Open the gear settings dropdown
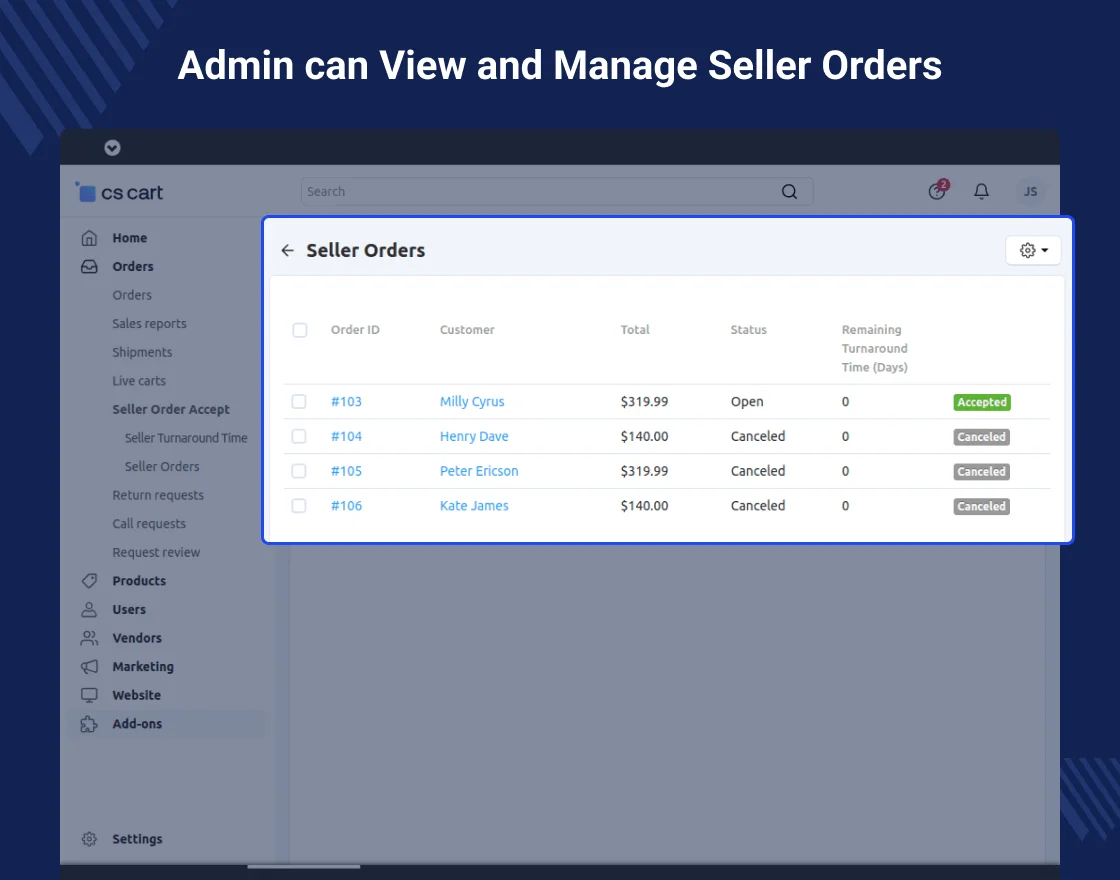This screenshot has height=880, width=1120. pyautogui.click(x=1033, y=251)
